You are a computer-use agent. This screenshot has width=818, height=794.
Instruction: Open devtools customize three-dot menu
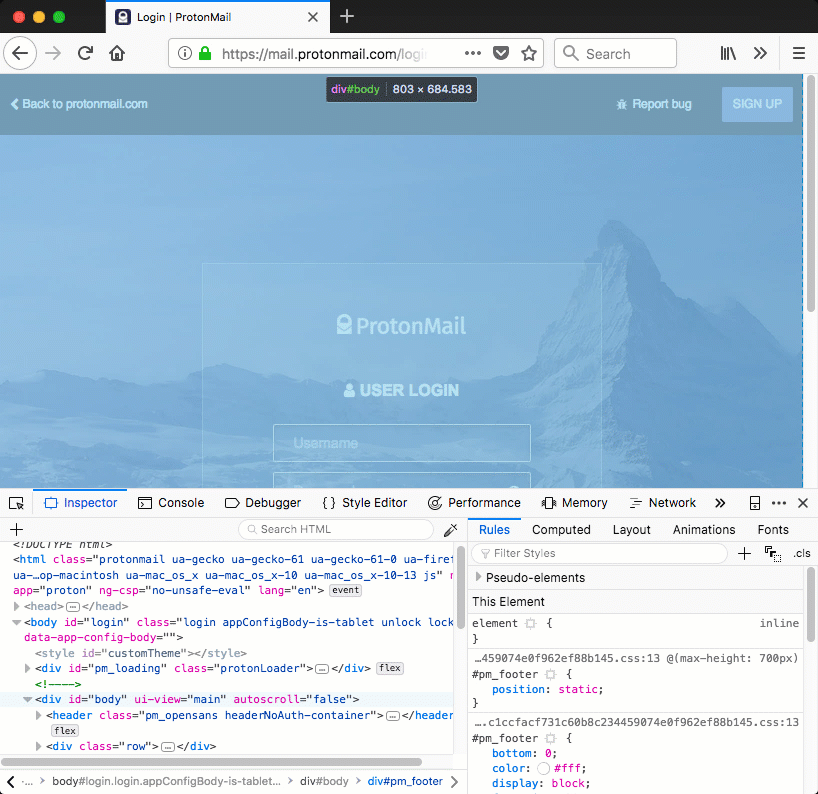click(x=779, y=503)
